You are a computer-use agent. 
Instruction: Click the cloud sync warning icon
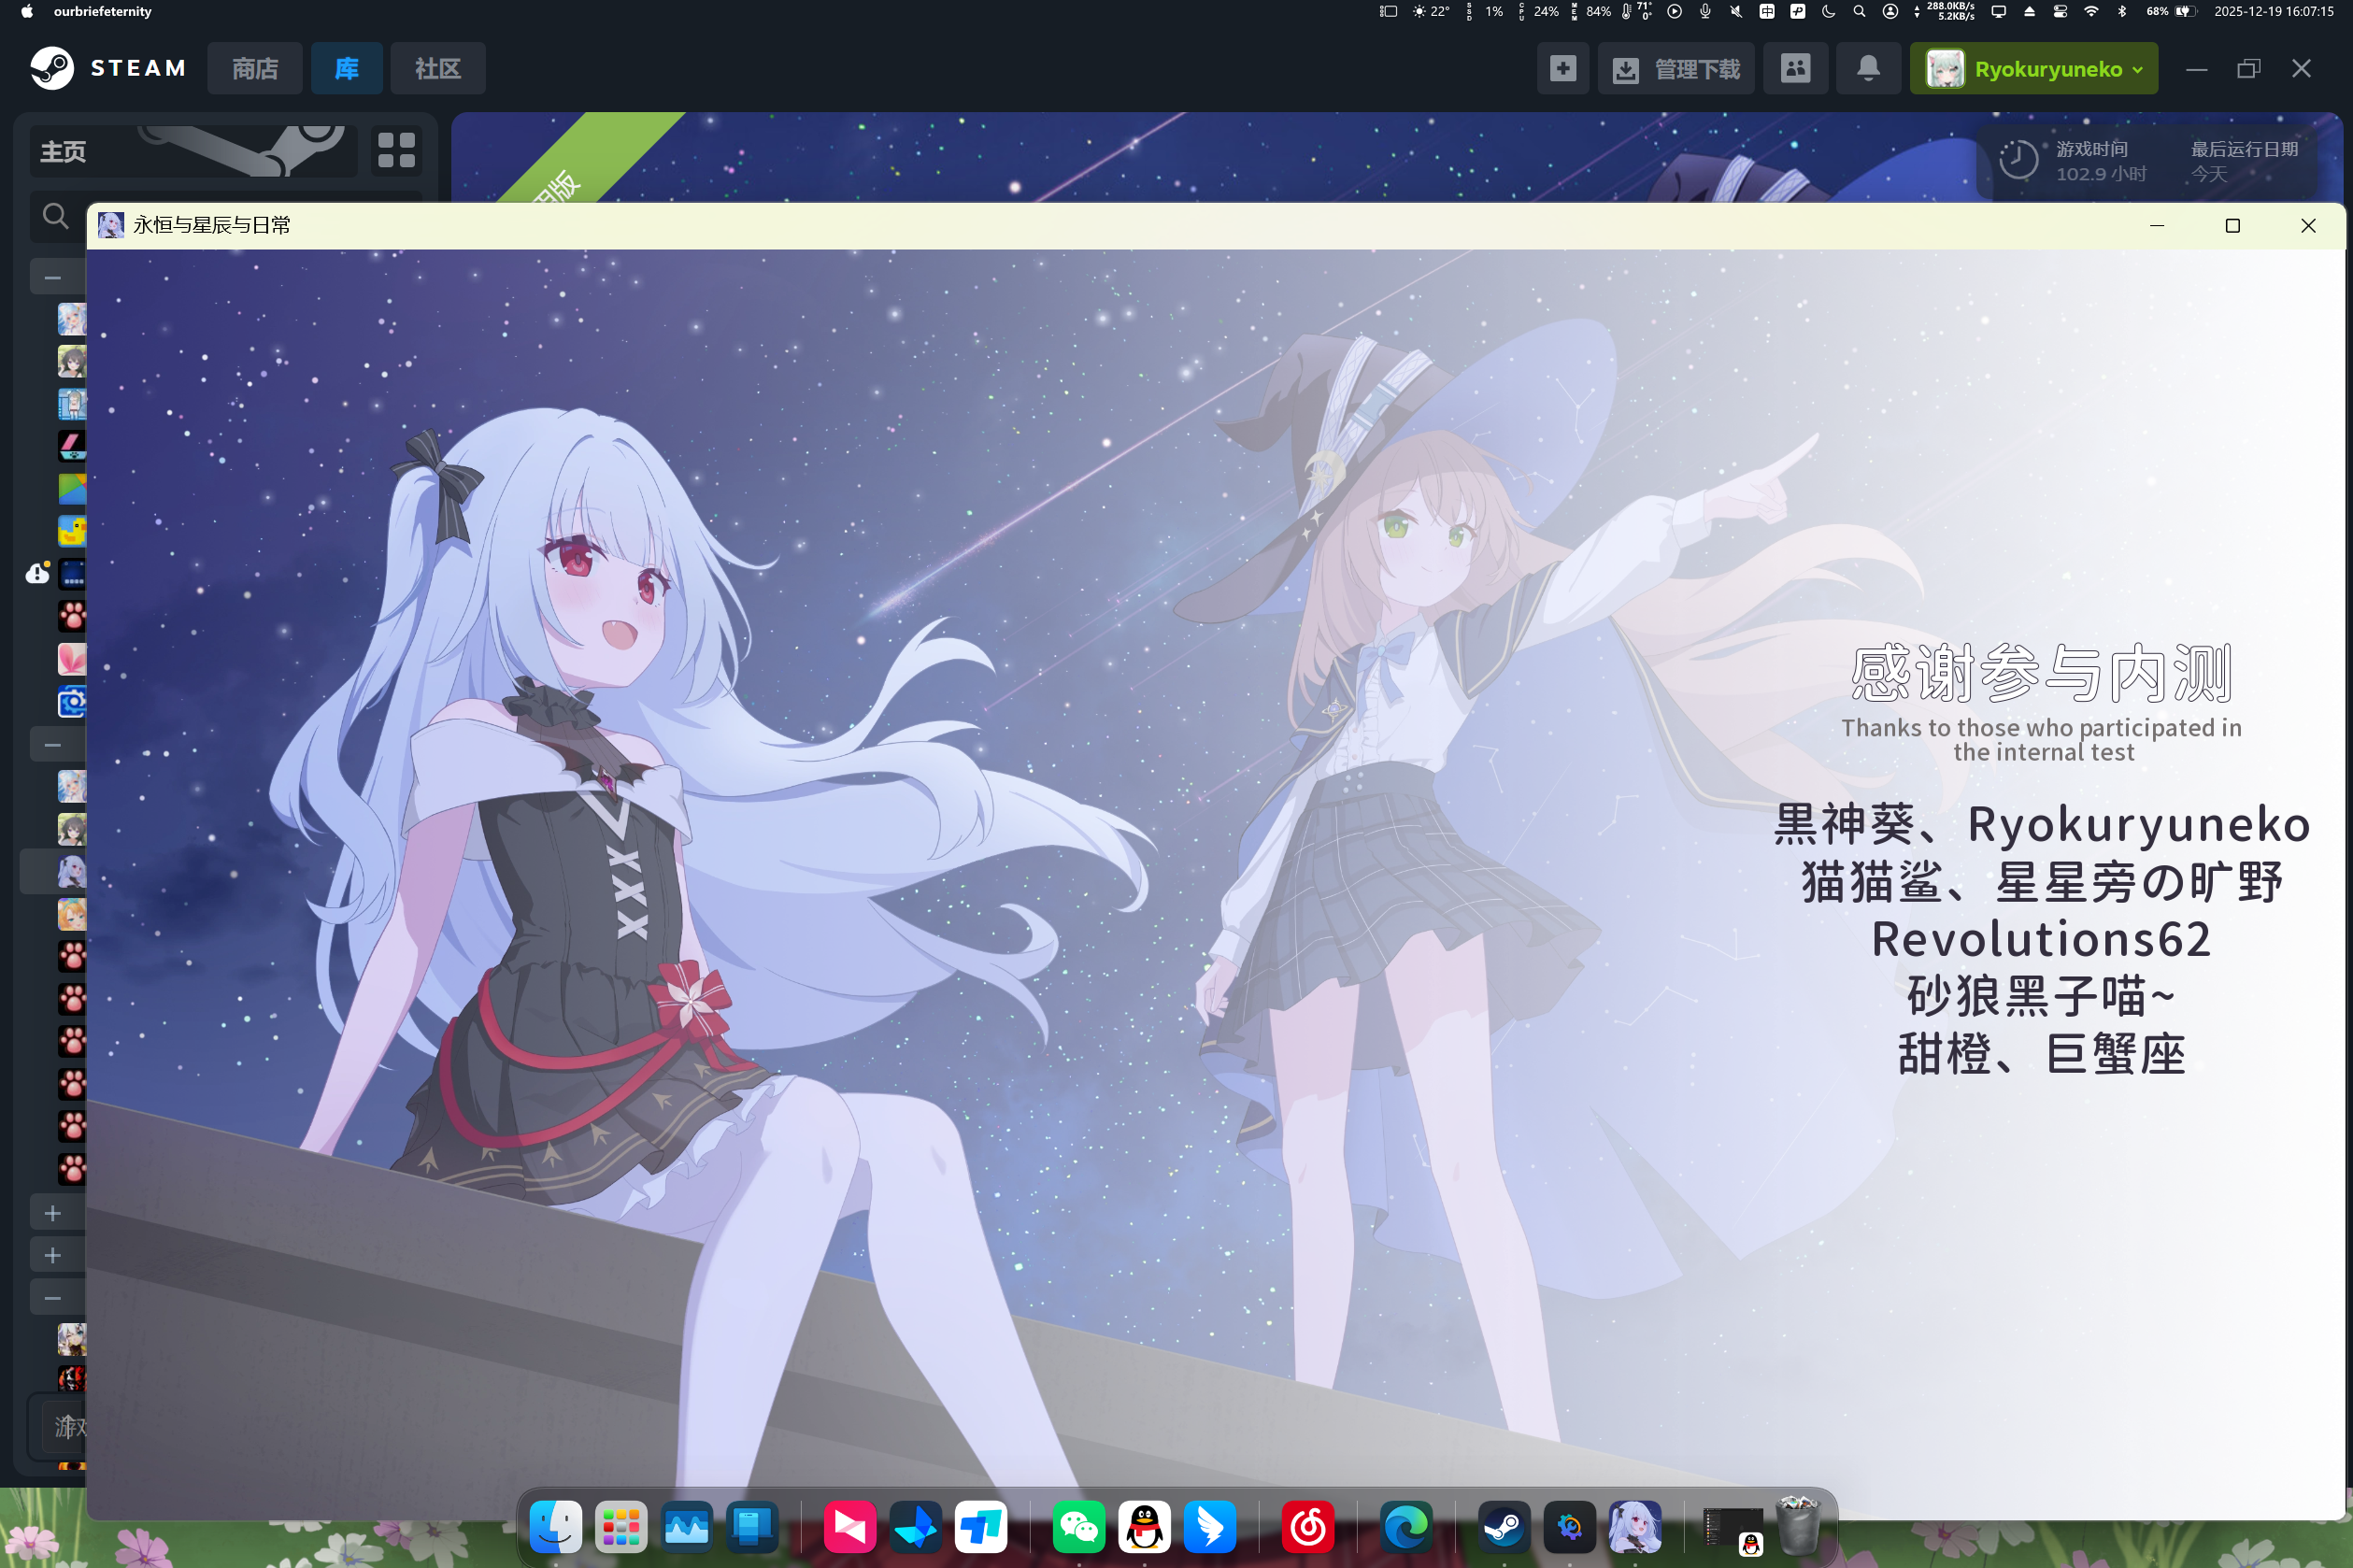37,573
